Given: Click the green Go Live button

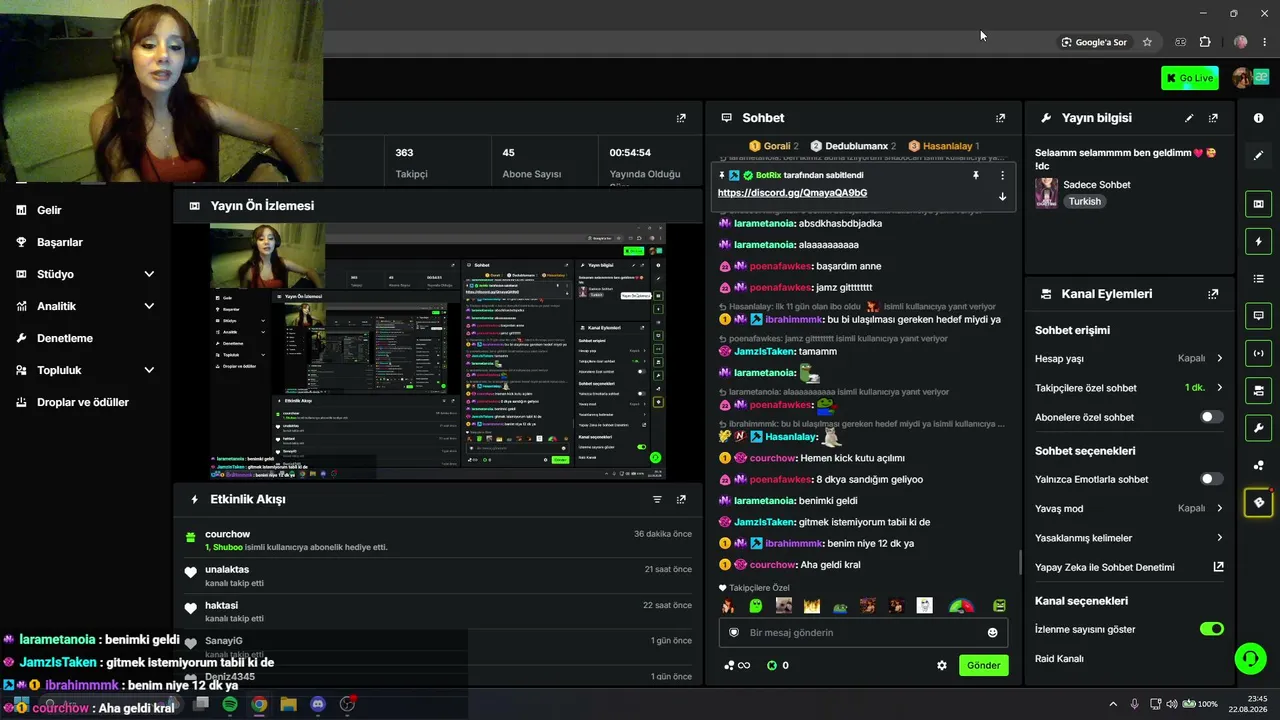Looking at the screenshot, I should (x=1190, y=78).
